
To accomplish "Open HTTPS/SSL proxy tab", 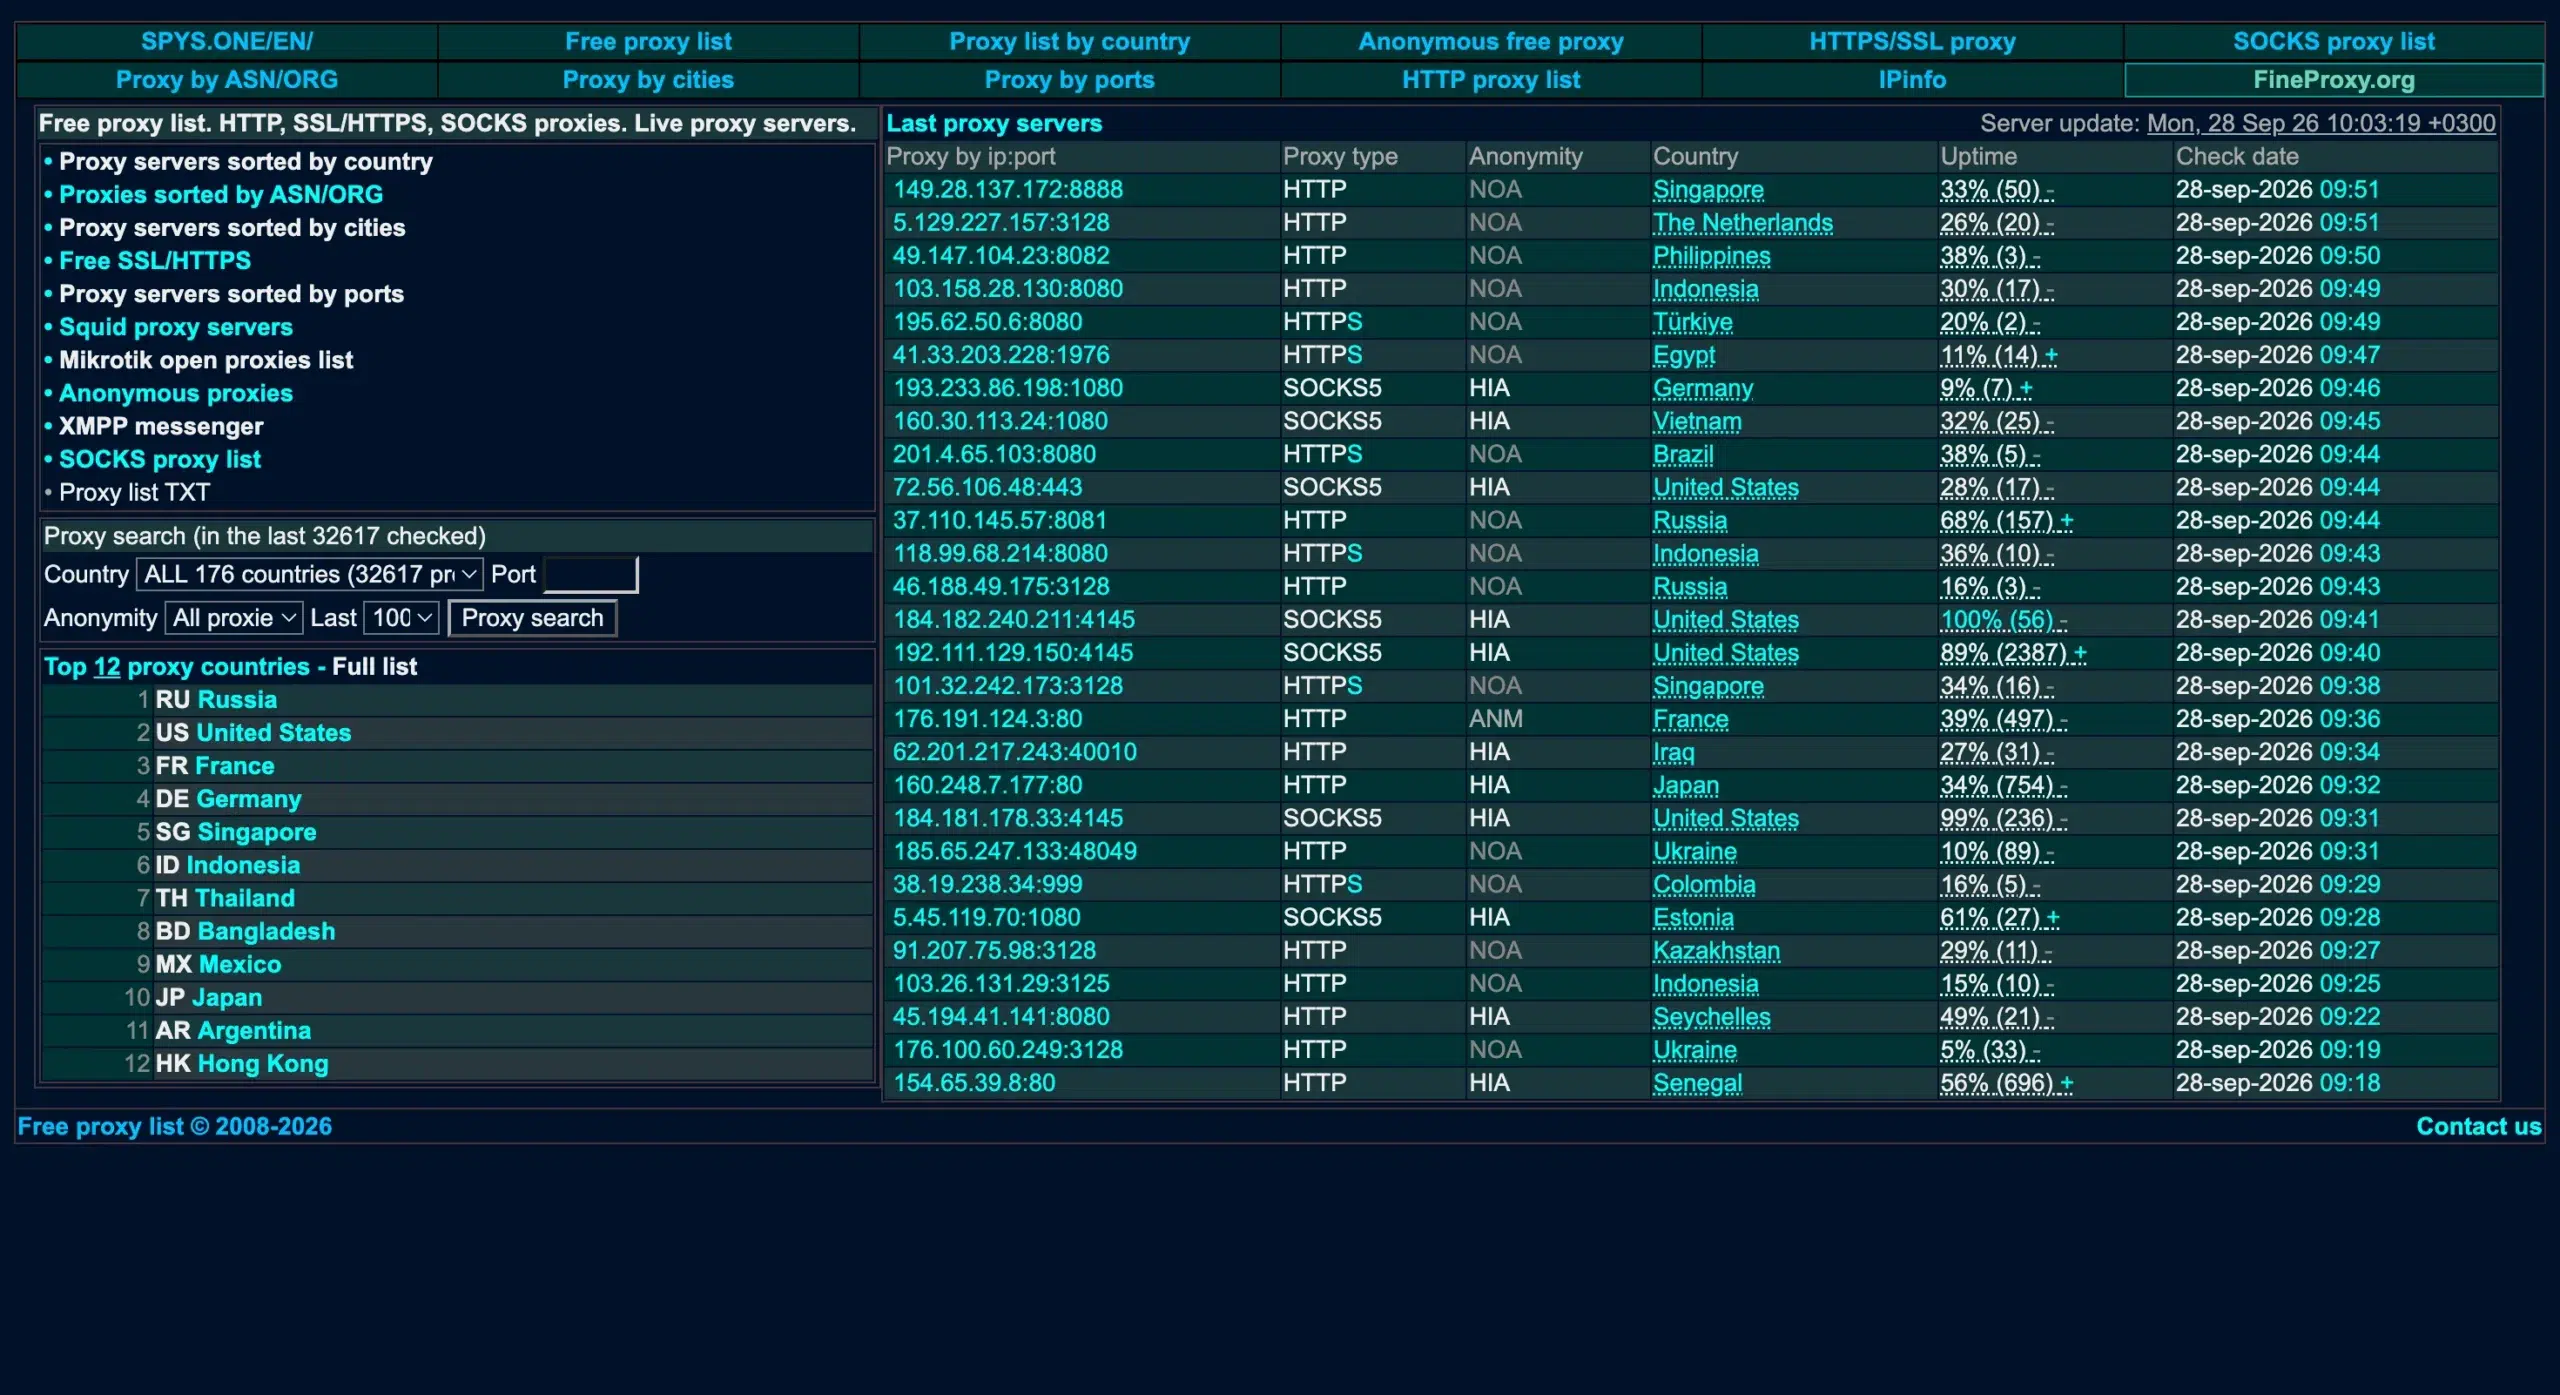I will pos(1912,42).
